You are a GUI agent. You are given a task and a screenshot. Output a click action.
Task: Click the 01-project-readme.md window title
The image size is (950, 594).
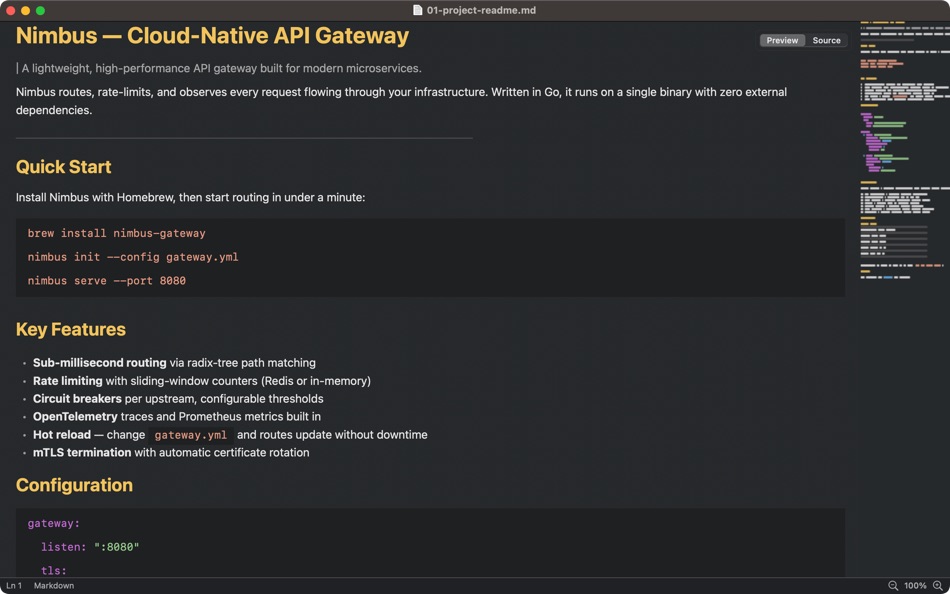[x=481, y=10]
